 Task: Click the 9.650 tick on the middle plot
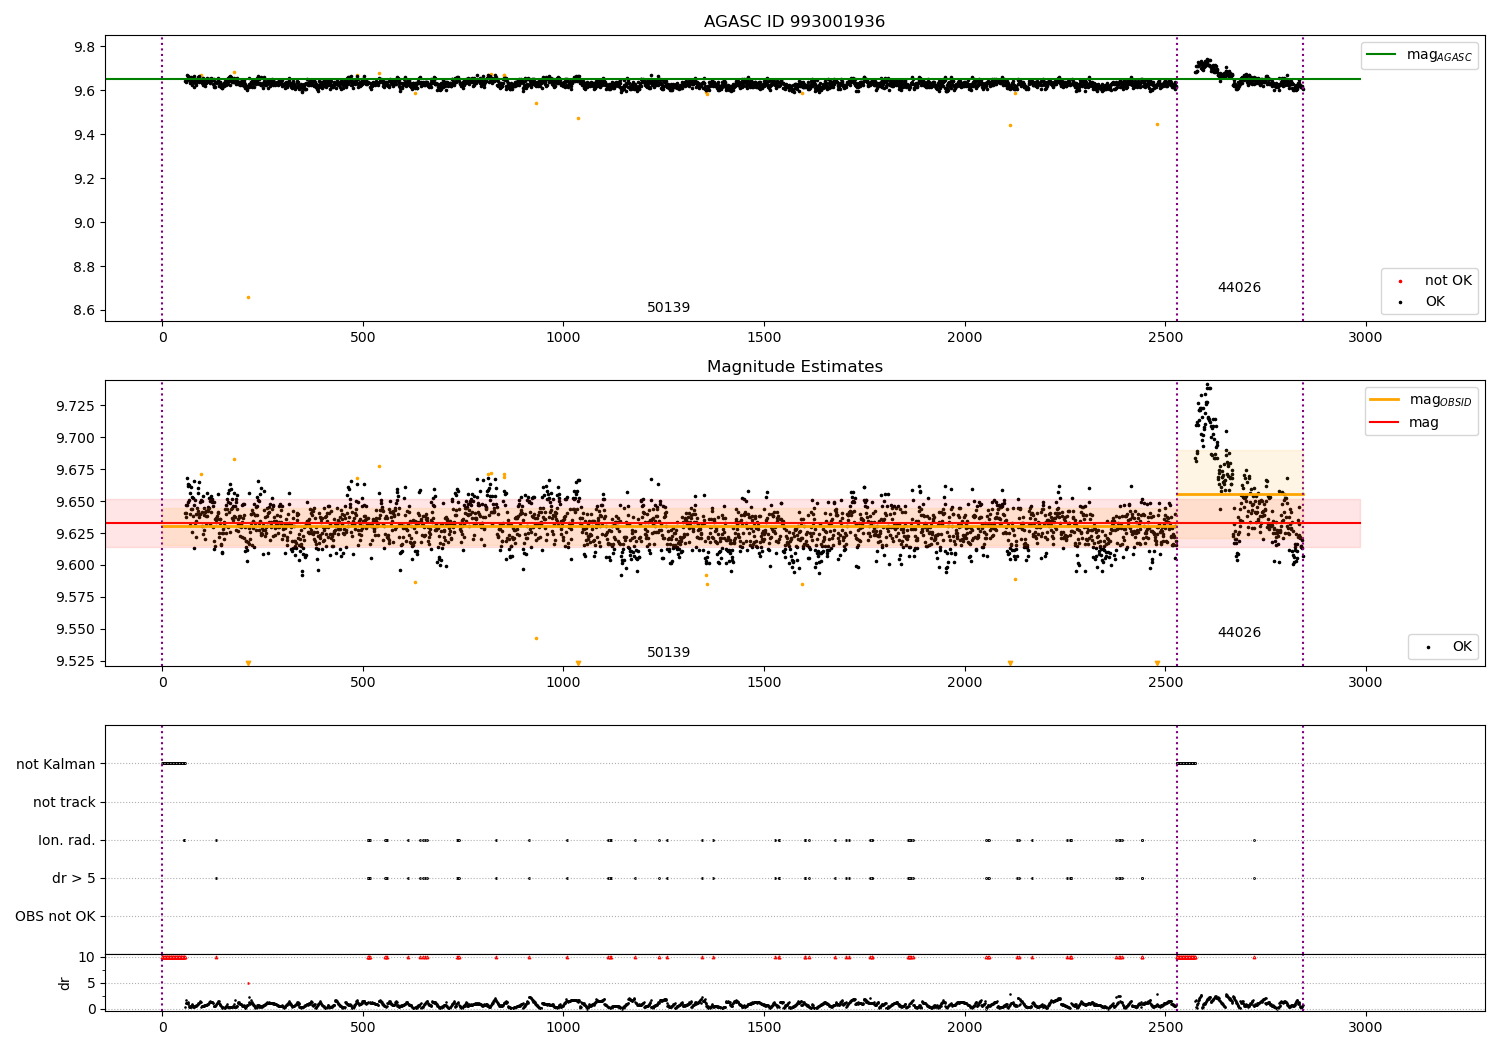pos(75,502)
